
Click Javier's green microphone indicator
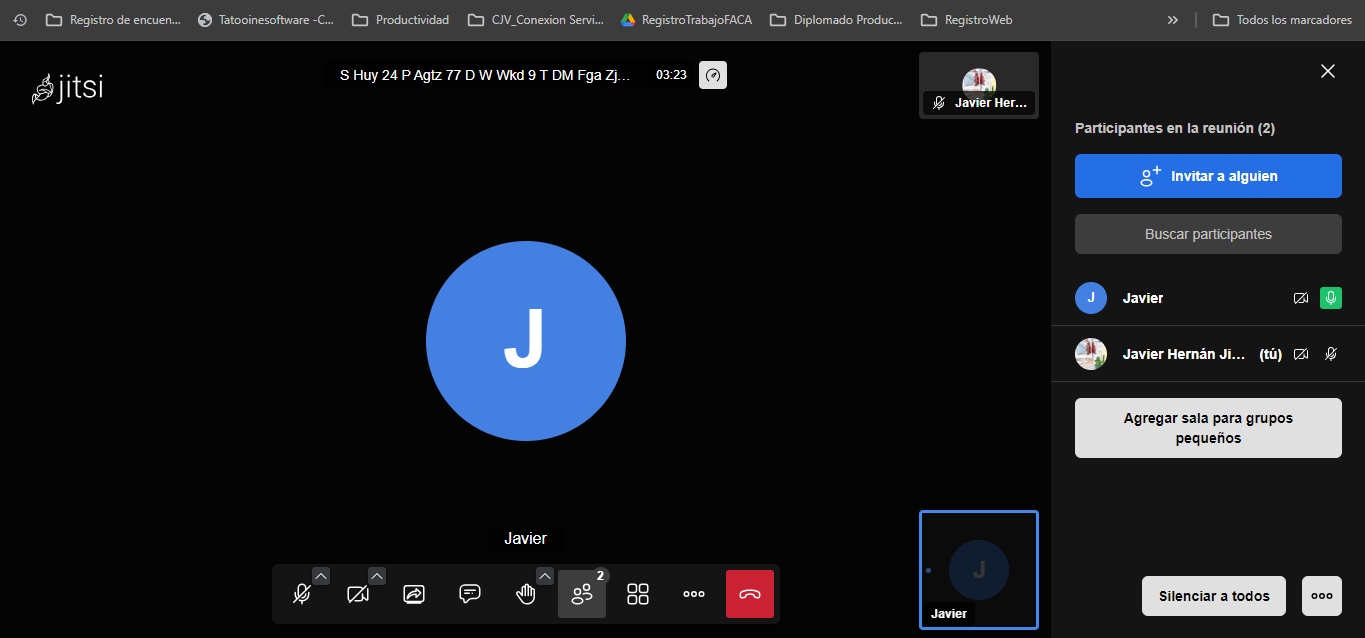(x=1330, y=298)
